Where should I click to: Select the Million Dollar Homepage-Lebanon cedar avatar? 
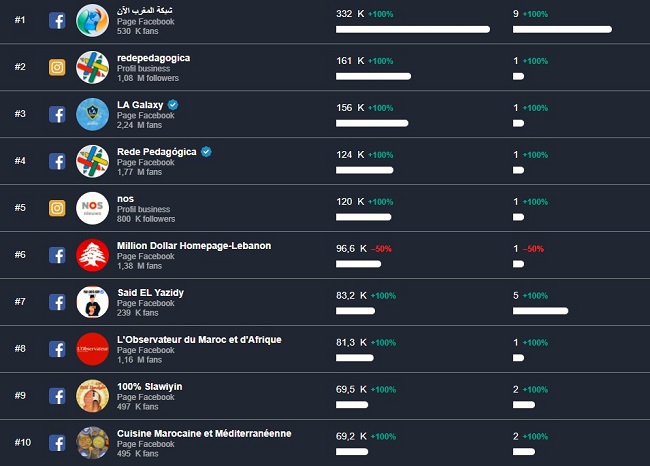point(93,255)
